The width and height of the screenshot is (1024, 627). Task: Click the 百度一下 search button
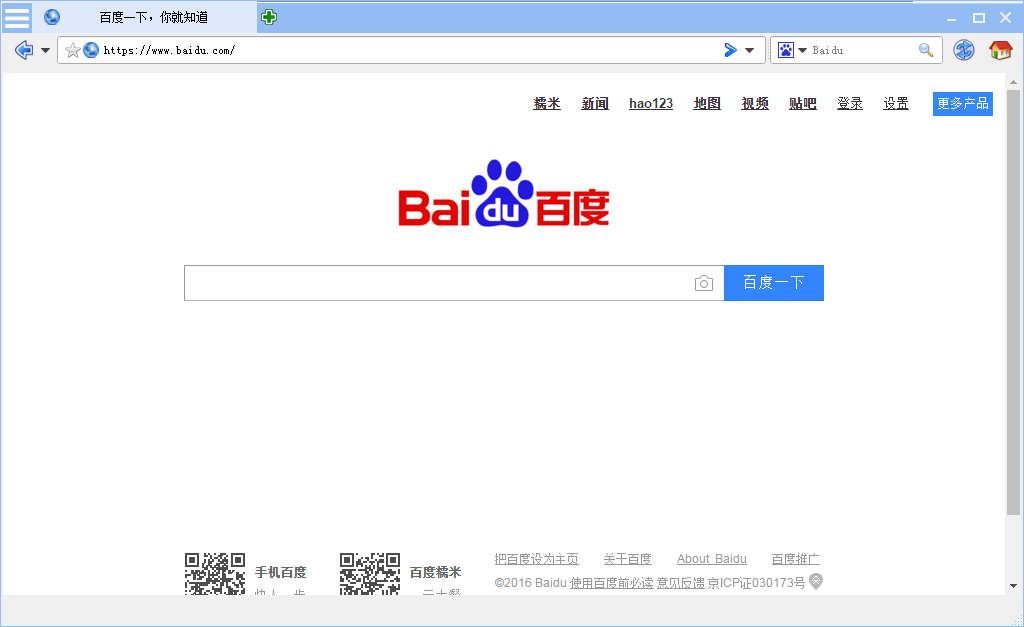tap(774, 283)
